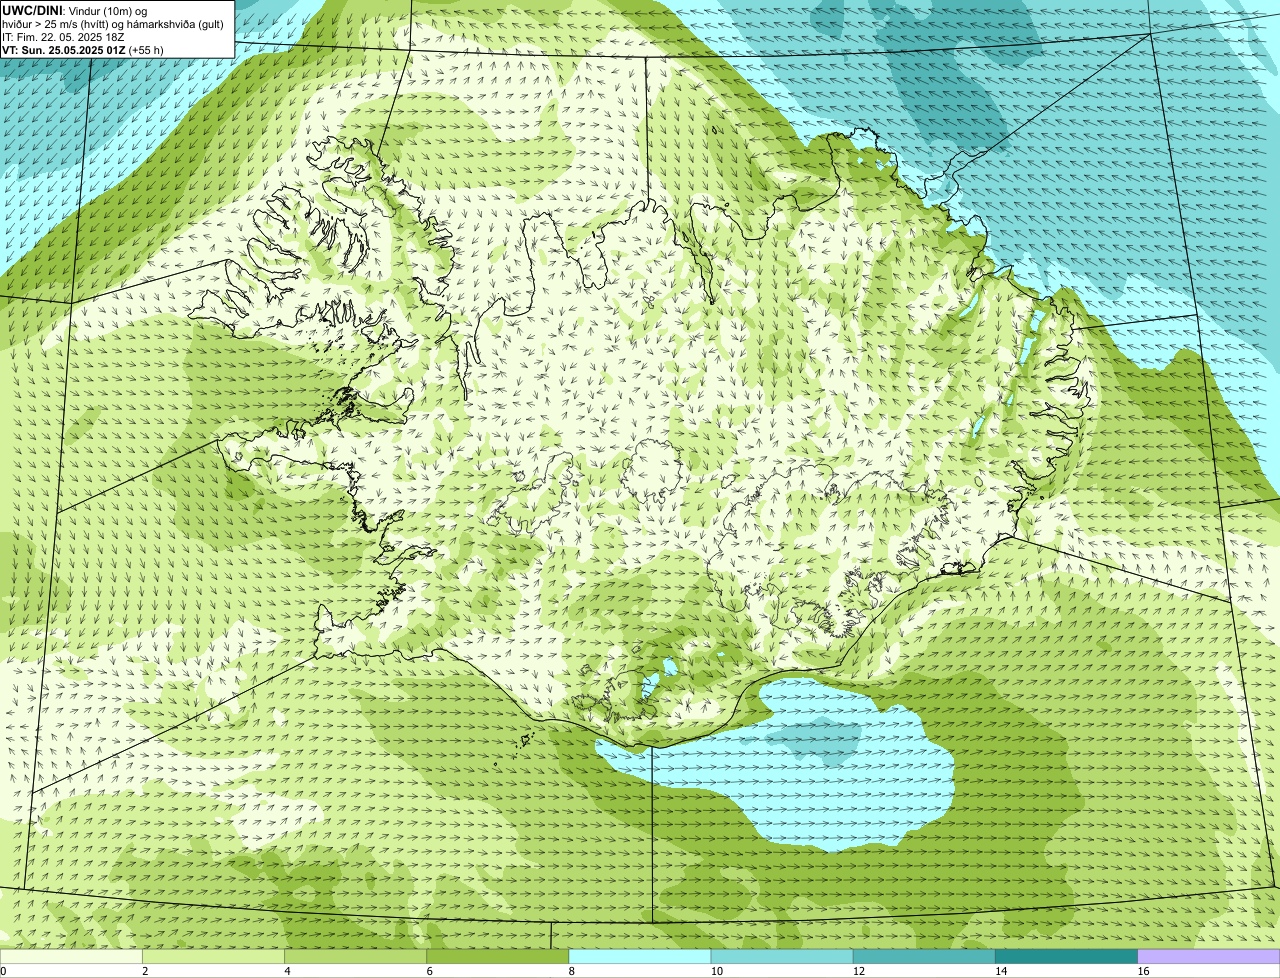Click the "16" scale label
The width and height of the screenshot is (1280, 978).
1144,971
